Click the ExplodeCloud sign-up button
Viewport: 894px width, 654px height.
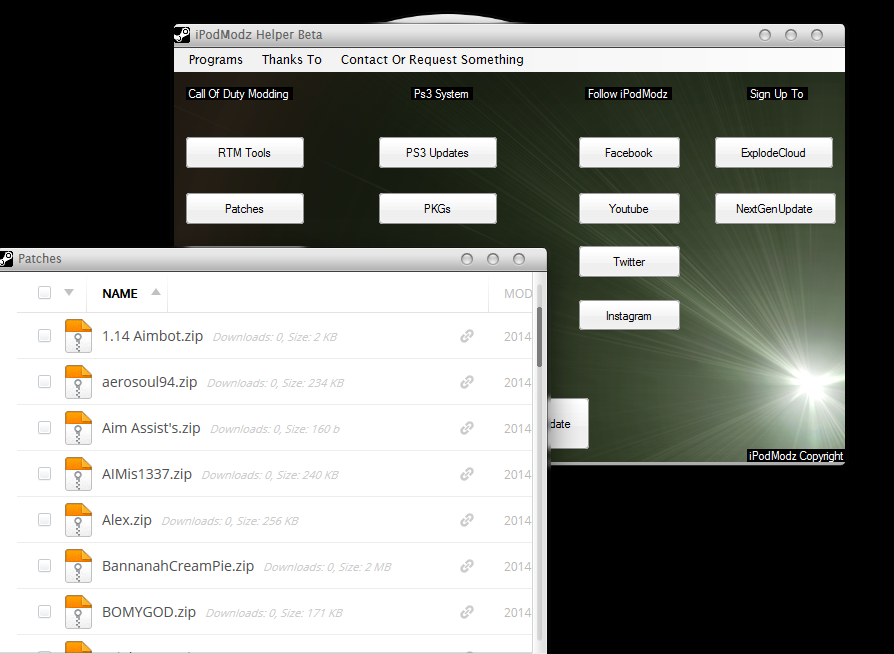point(774,153)
